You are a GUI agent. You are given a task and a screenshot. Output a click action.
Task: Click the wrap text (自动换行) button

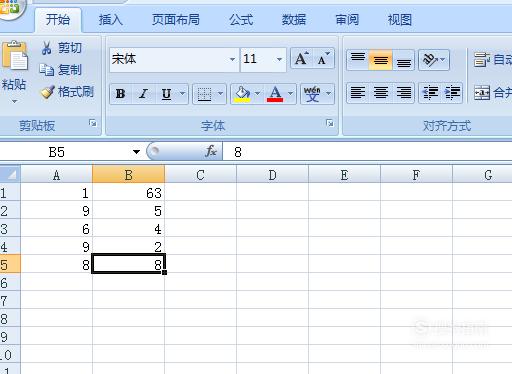[x=492, y=60]
